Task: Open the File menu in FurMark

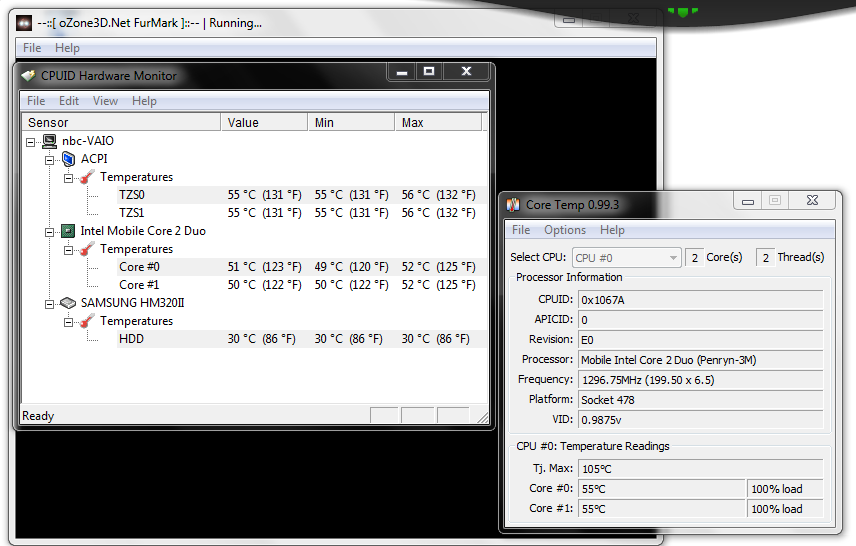Action: coord(32,48)
